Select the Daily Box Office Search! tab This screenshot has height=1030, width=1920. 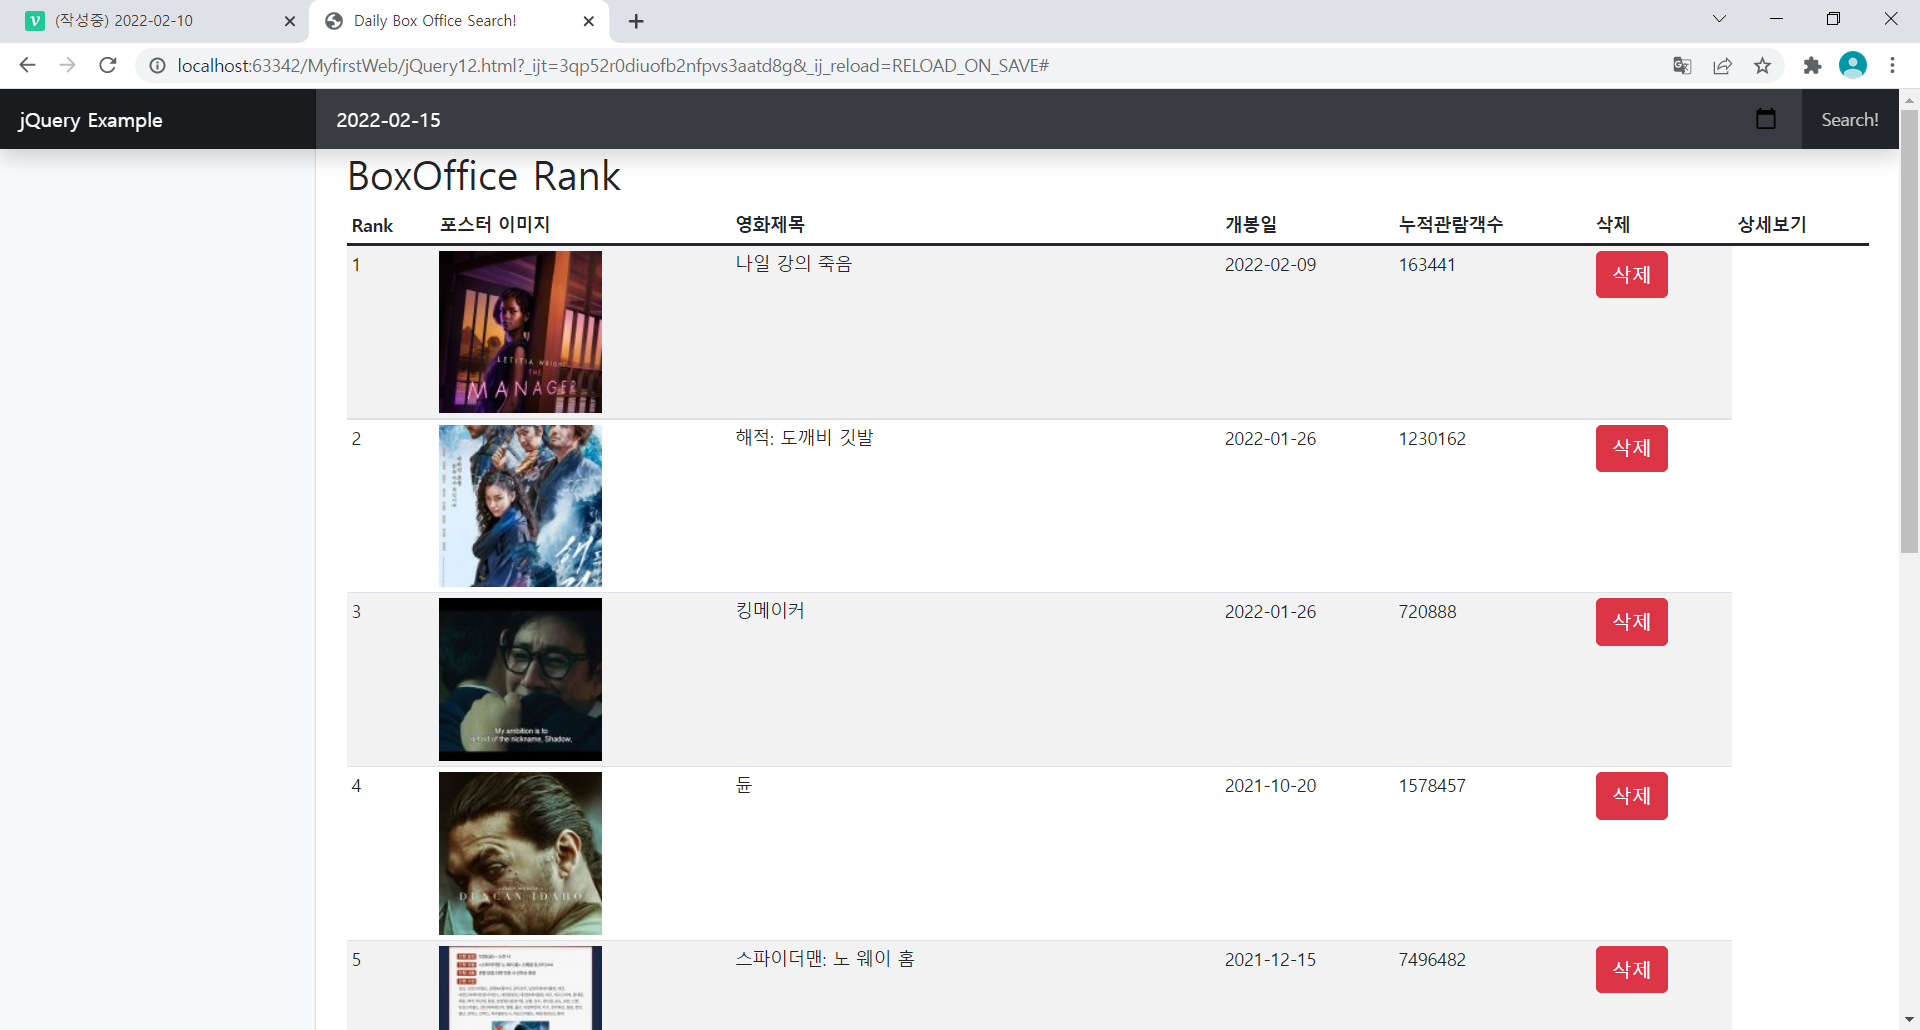pyautogui.click(x=459, y=21)
